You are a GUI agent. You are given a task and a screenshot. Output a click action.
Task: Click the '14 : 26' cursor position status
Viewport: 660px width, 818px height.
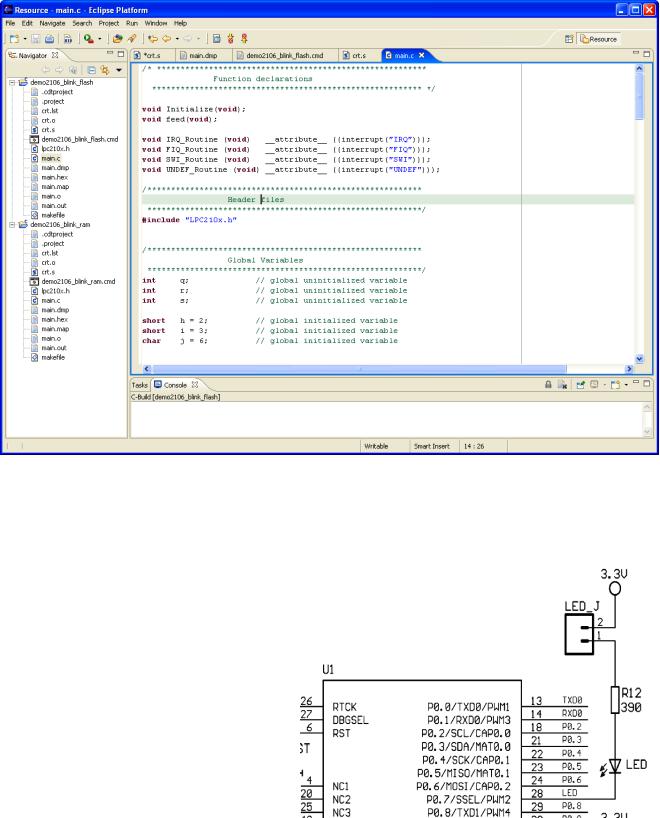point(474,447)
